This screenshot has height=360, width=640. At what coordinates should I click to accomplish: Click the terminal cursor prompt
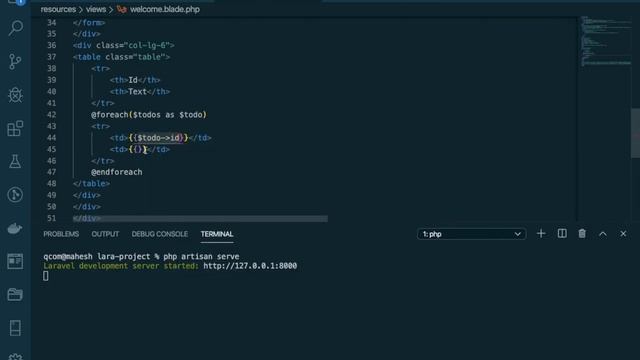pyautogui.click(x=46, y=276)
